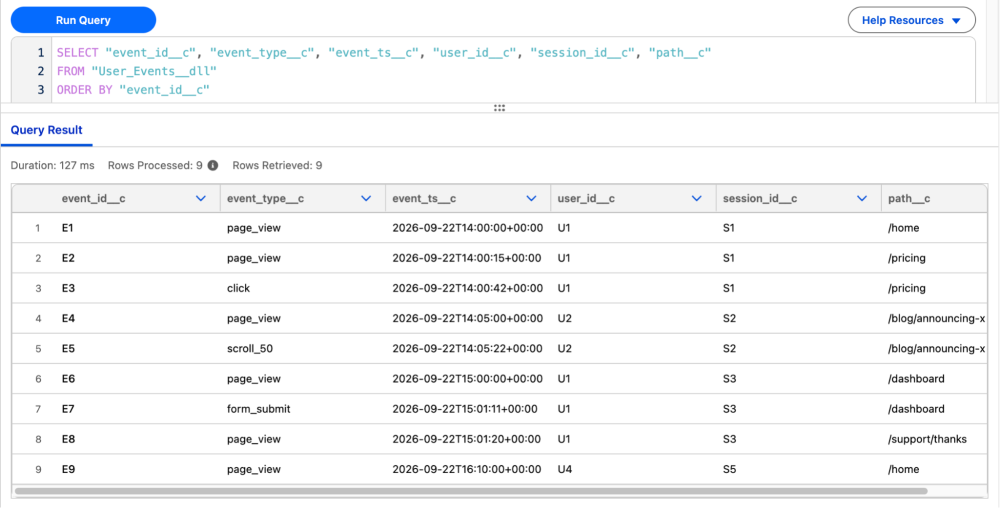Click the /pricing path cell in row E2
Screen dimensions: 1000x508
[x=907, y=258]
